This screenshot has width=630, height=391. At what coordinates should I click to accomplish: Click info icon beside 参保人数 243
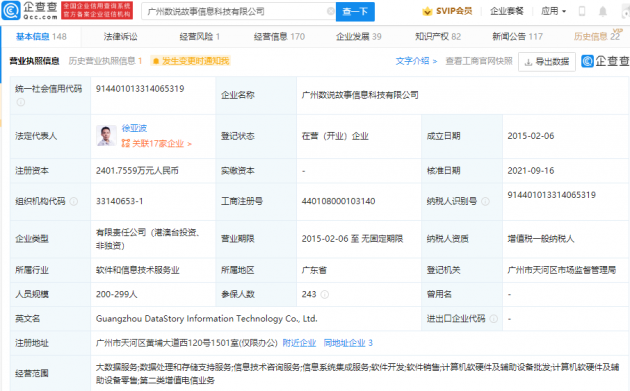[325, 295]
